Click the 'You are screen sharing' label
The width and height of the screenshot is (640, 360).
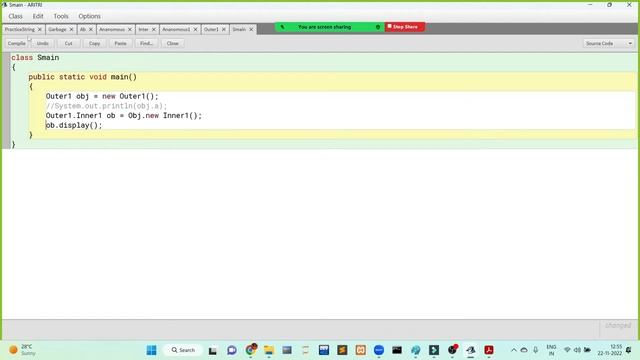click(324, 27)
